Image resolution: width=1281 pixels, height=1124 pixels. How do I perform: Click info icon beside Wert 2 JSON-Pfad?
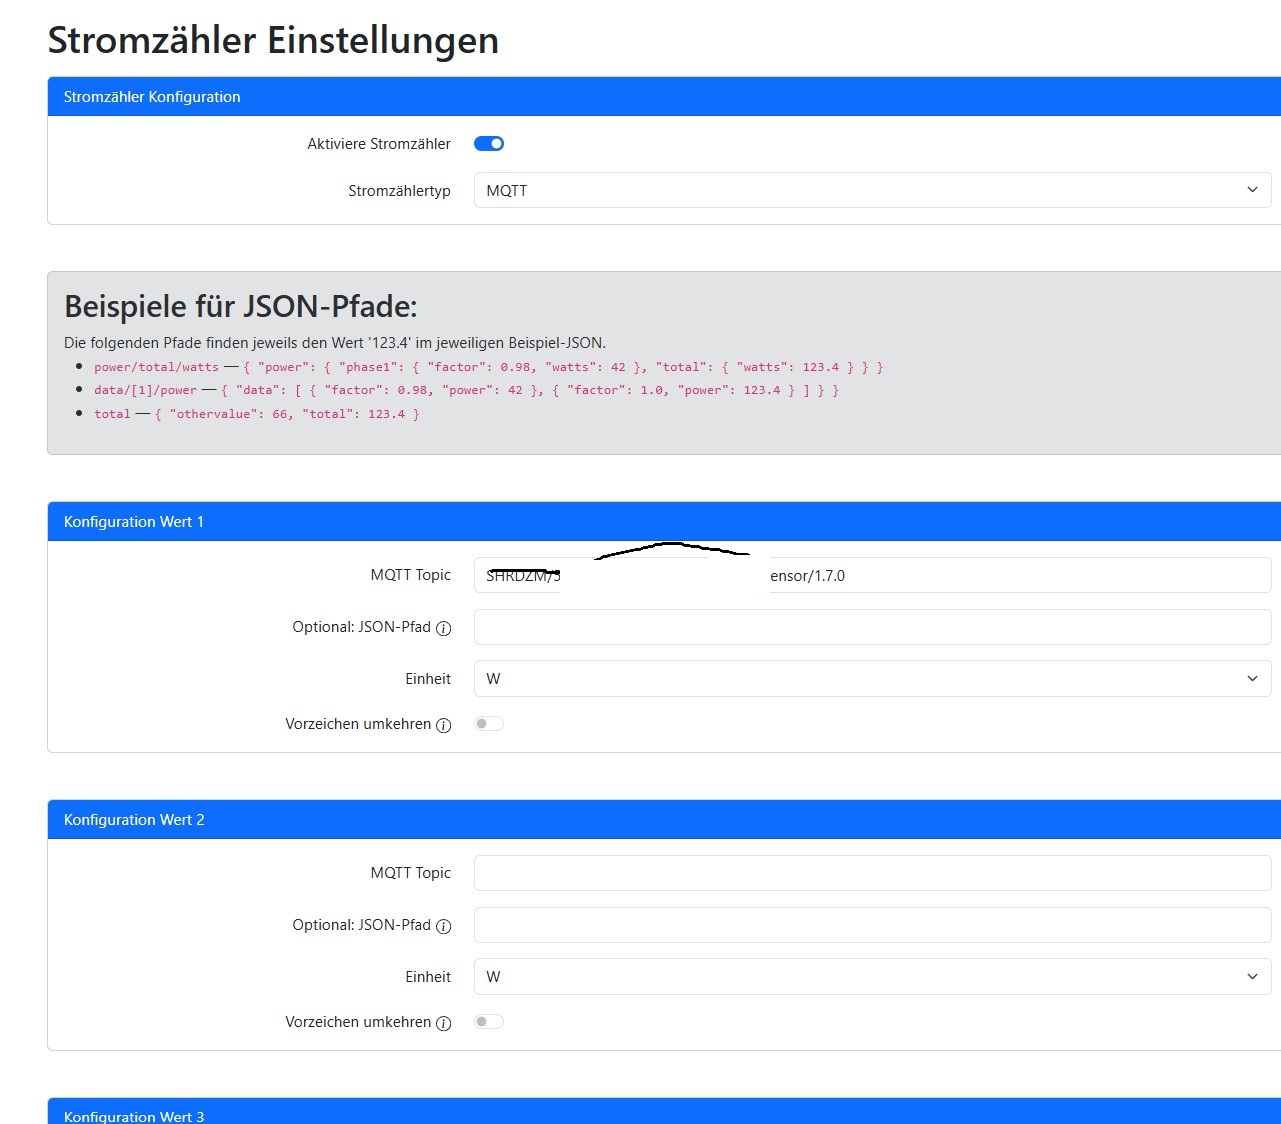click(x=444, y=926)
